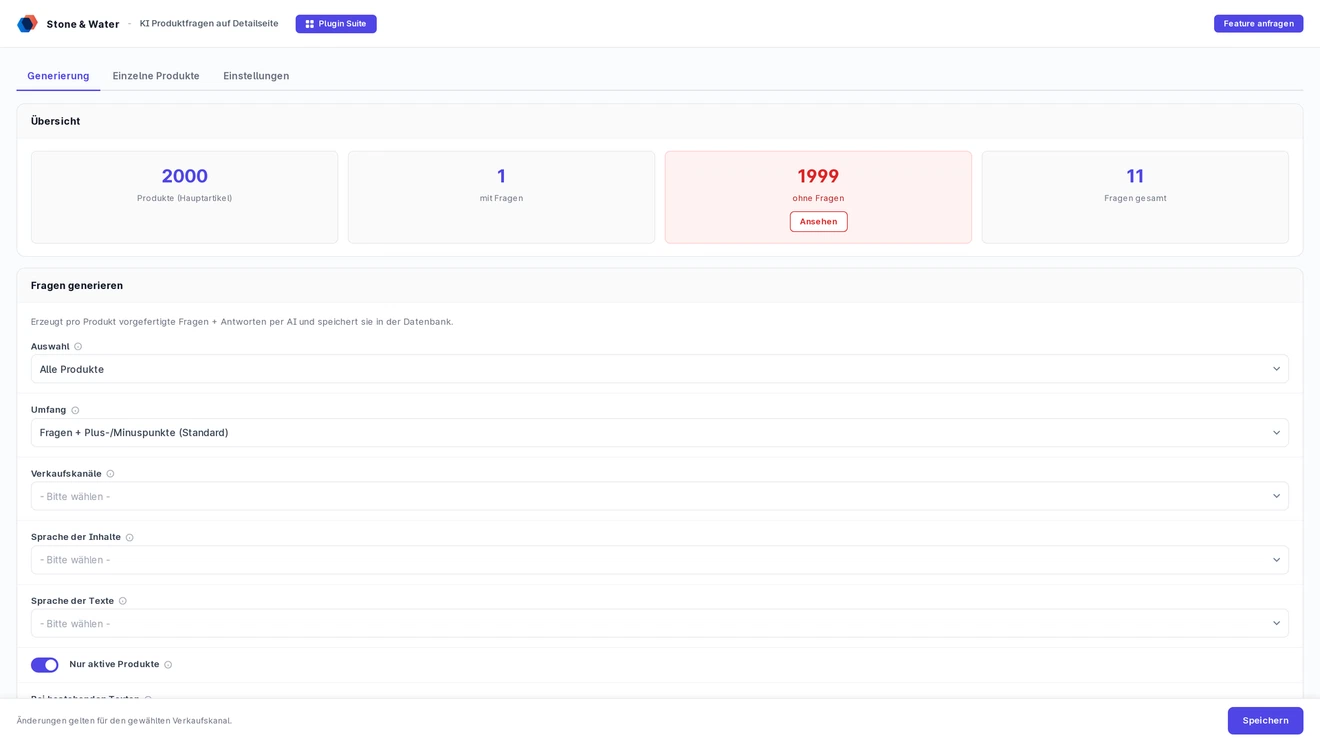1320x743 pixels.
Task: Click the 'Erzeugt pro Produkt vorgefertigte Fragen' description
Action: pos(242,322)
